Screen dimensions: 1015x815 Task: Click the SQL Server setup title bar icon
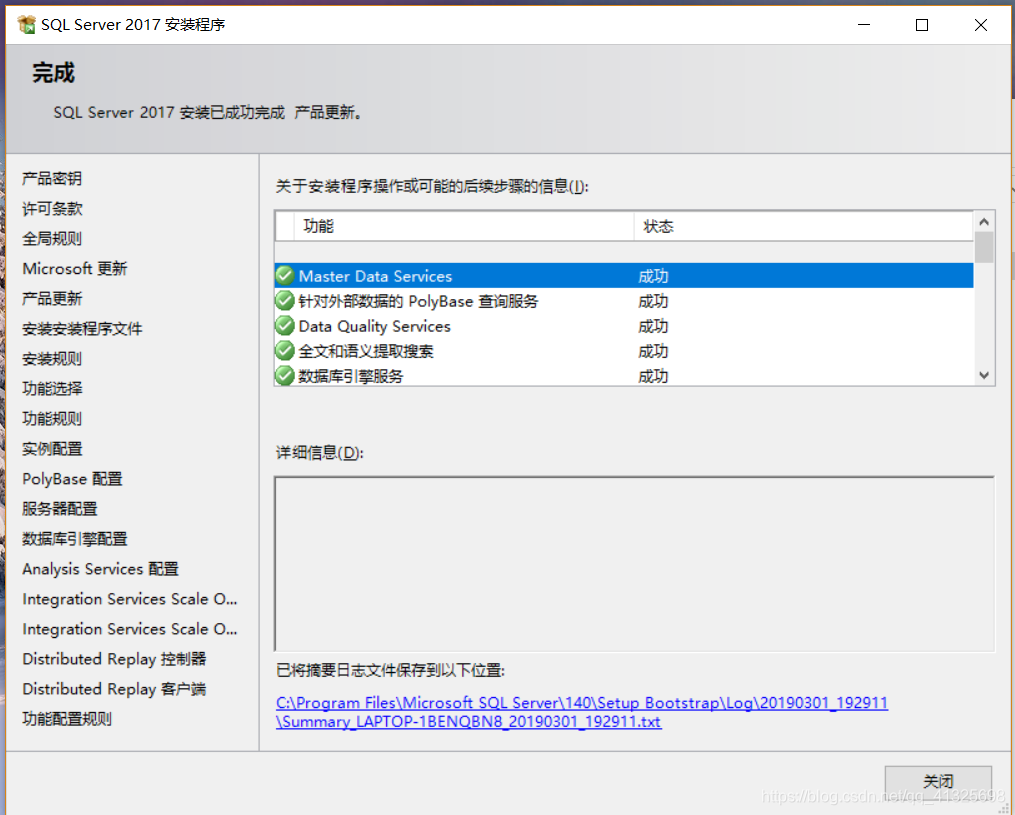coord(27,25)
